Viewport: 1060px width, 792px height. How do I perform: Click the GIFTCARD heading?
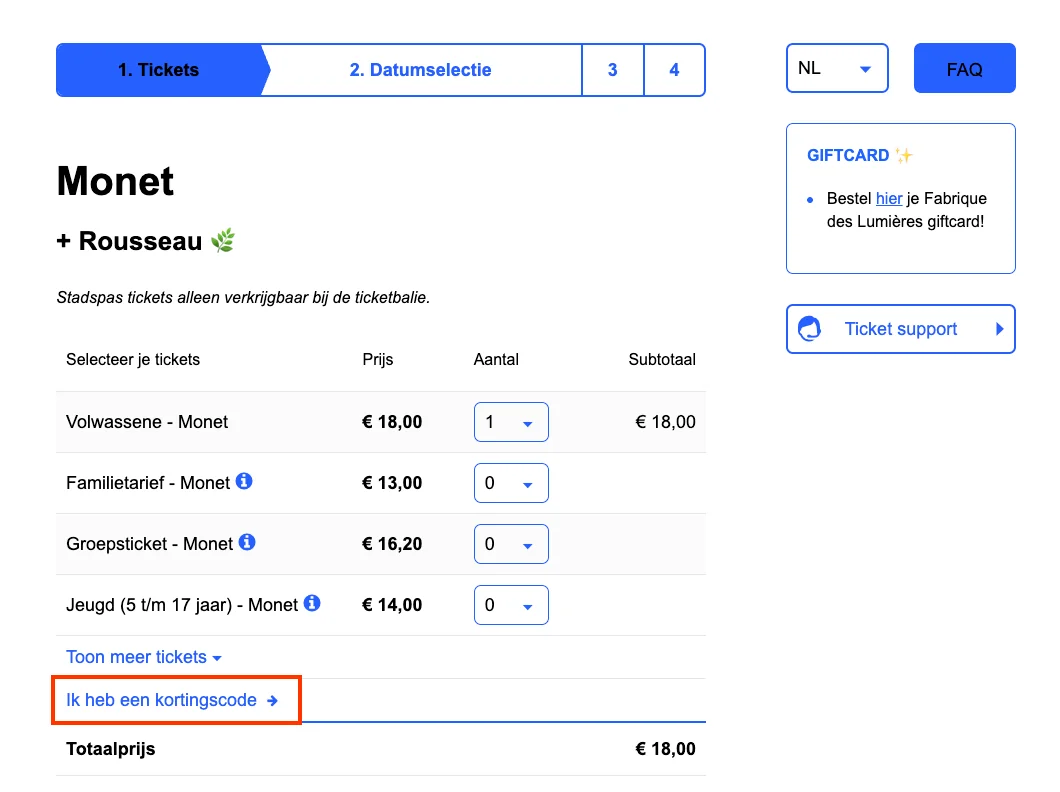[848, 155]
